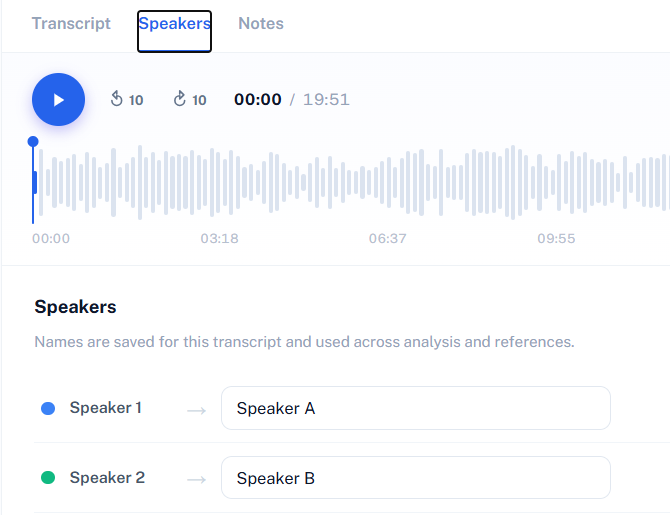
Task: Skip forward 10 seconds
Action: coord(190,99)
